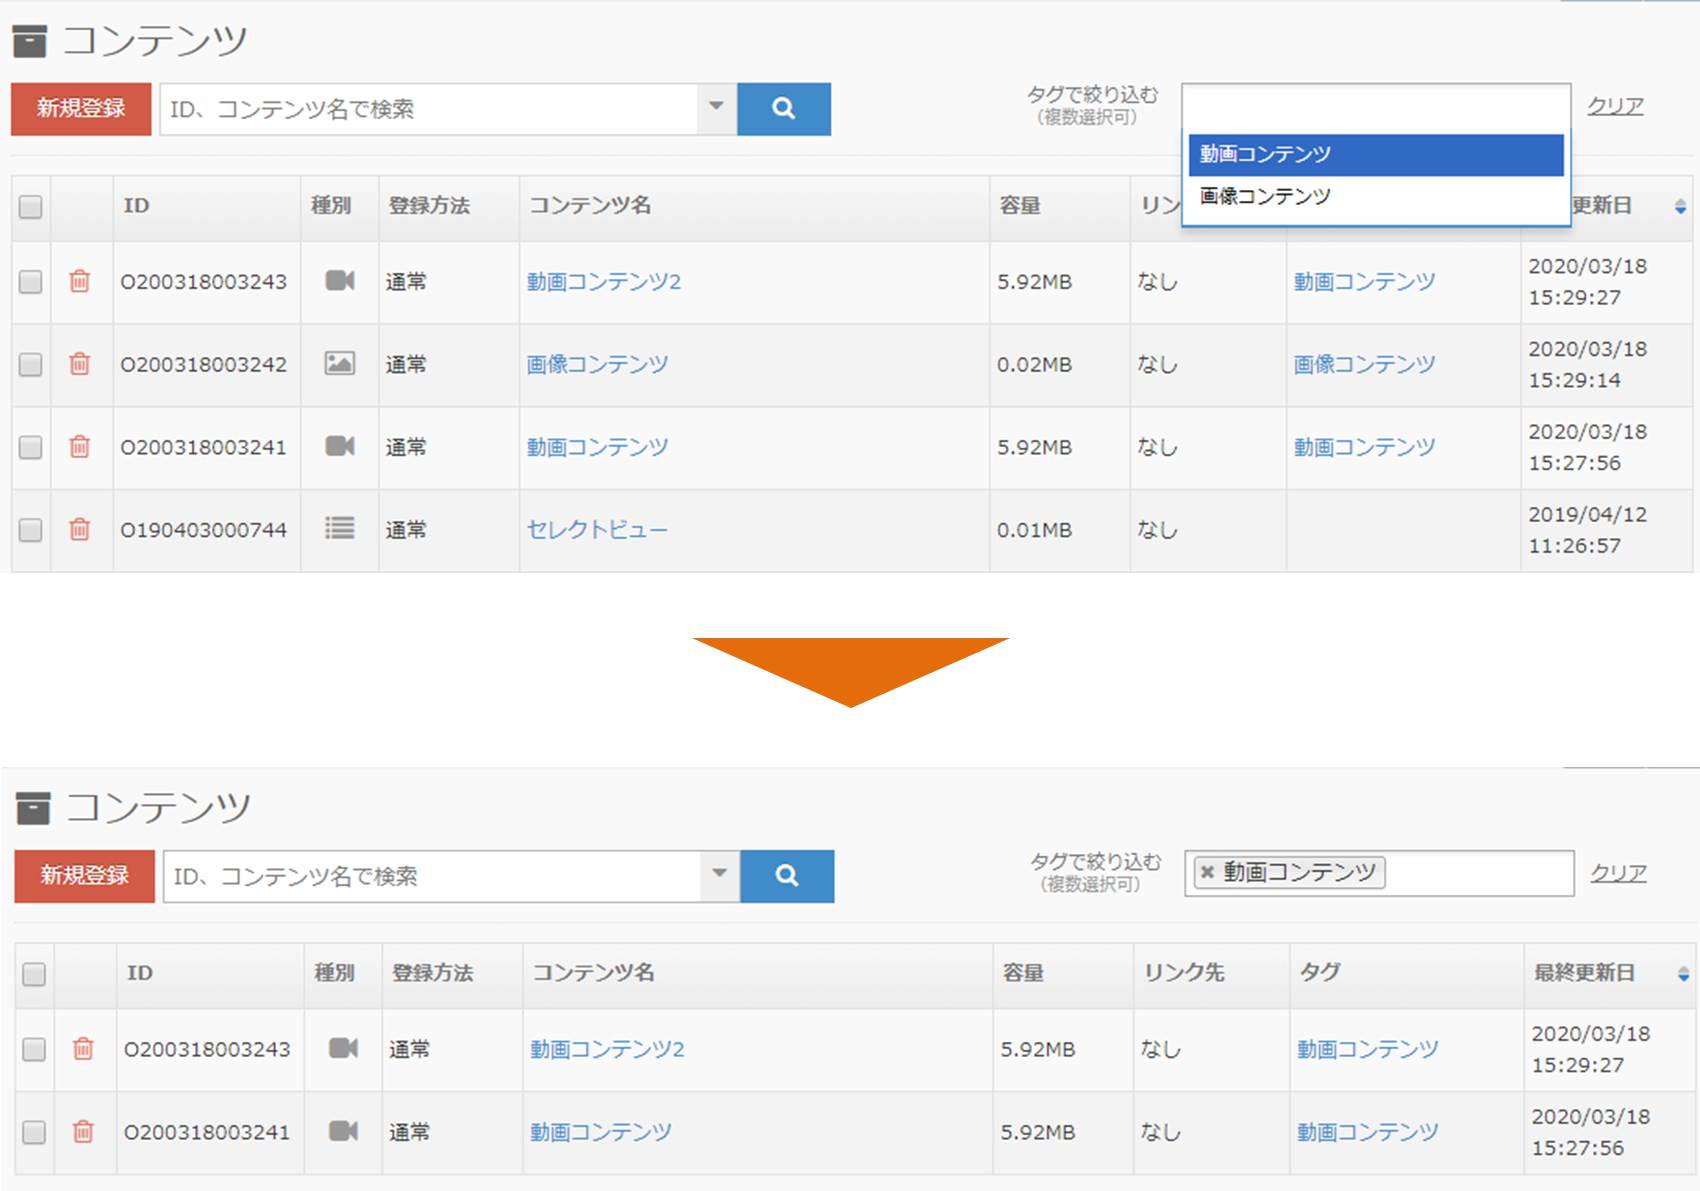Check the box for lower row 0200318003243

34,1049
